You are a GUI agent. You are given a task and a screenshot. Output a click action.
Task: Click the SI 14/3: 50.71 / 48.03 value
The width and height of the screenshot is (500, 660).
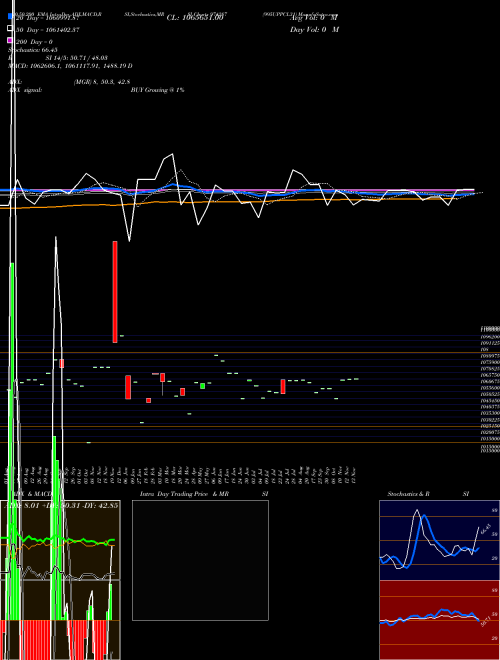77,58
